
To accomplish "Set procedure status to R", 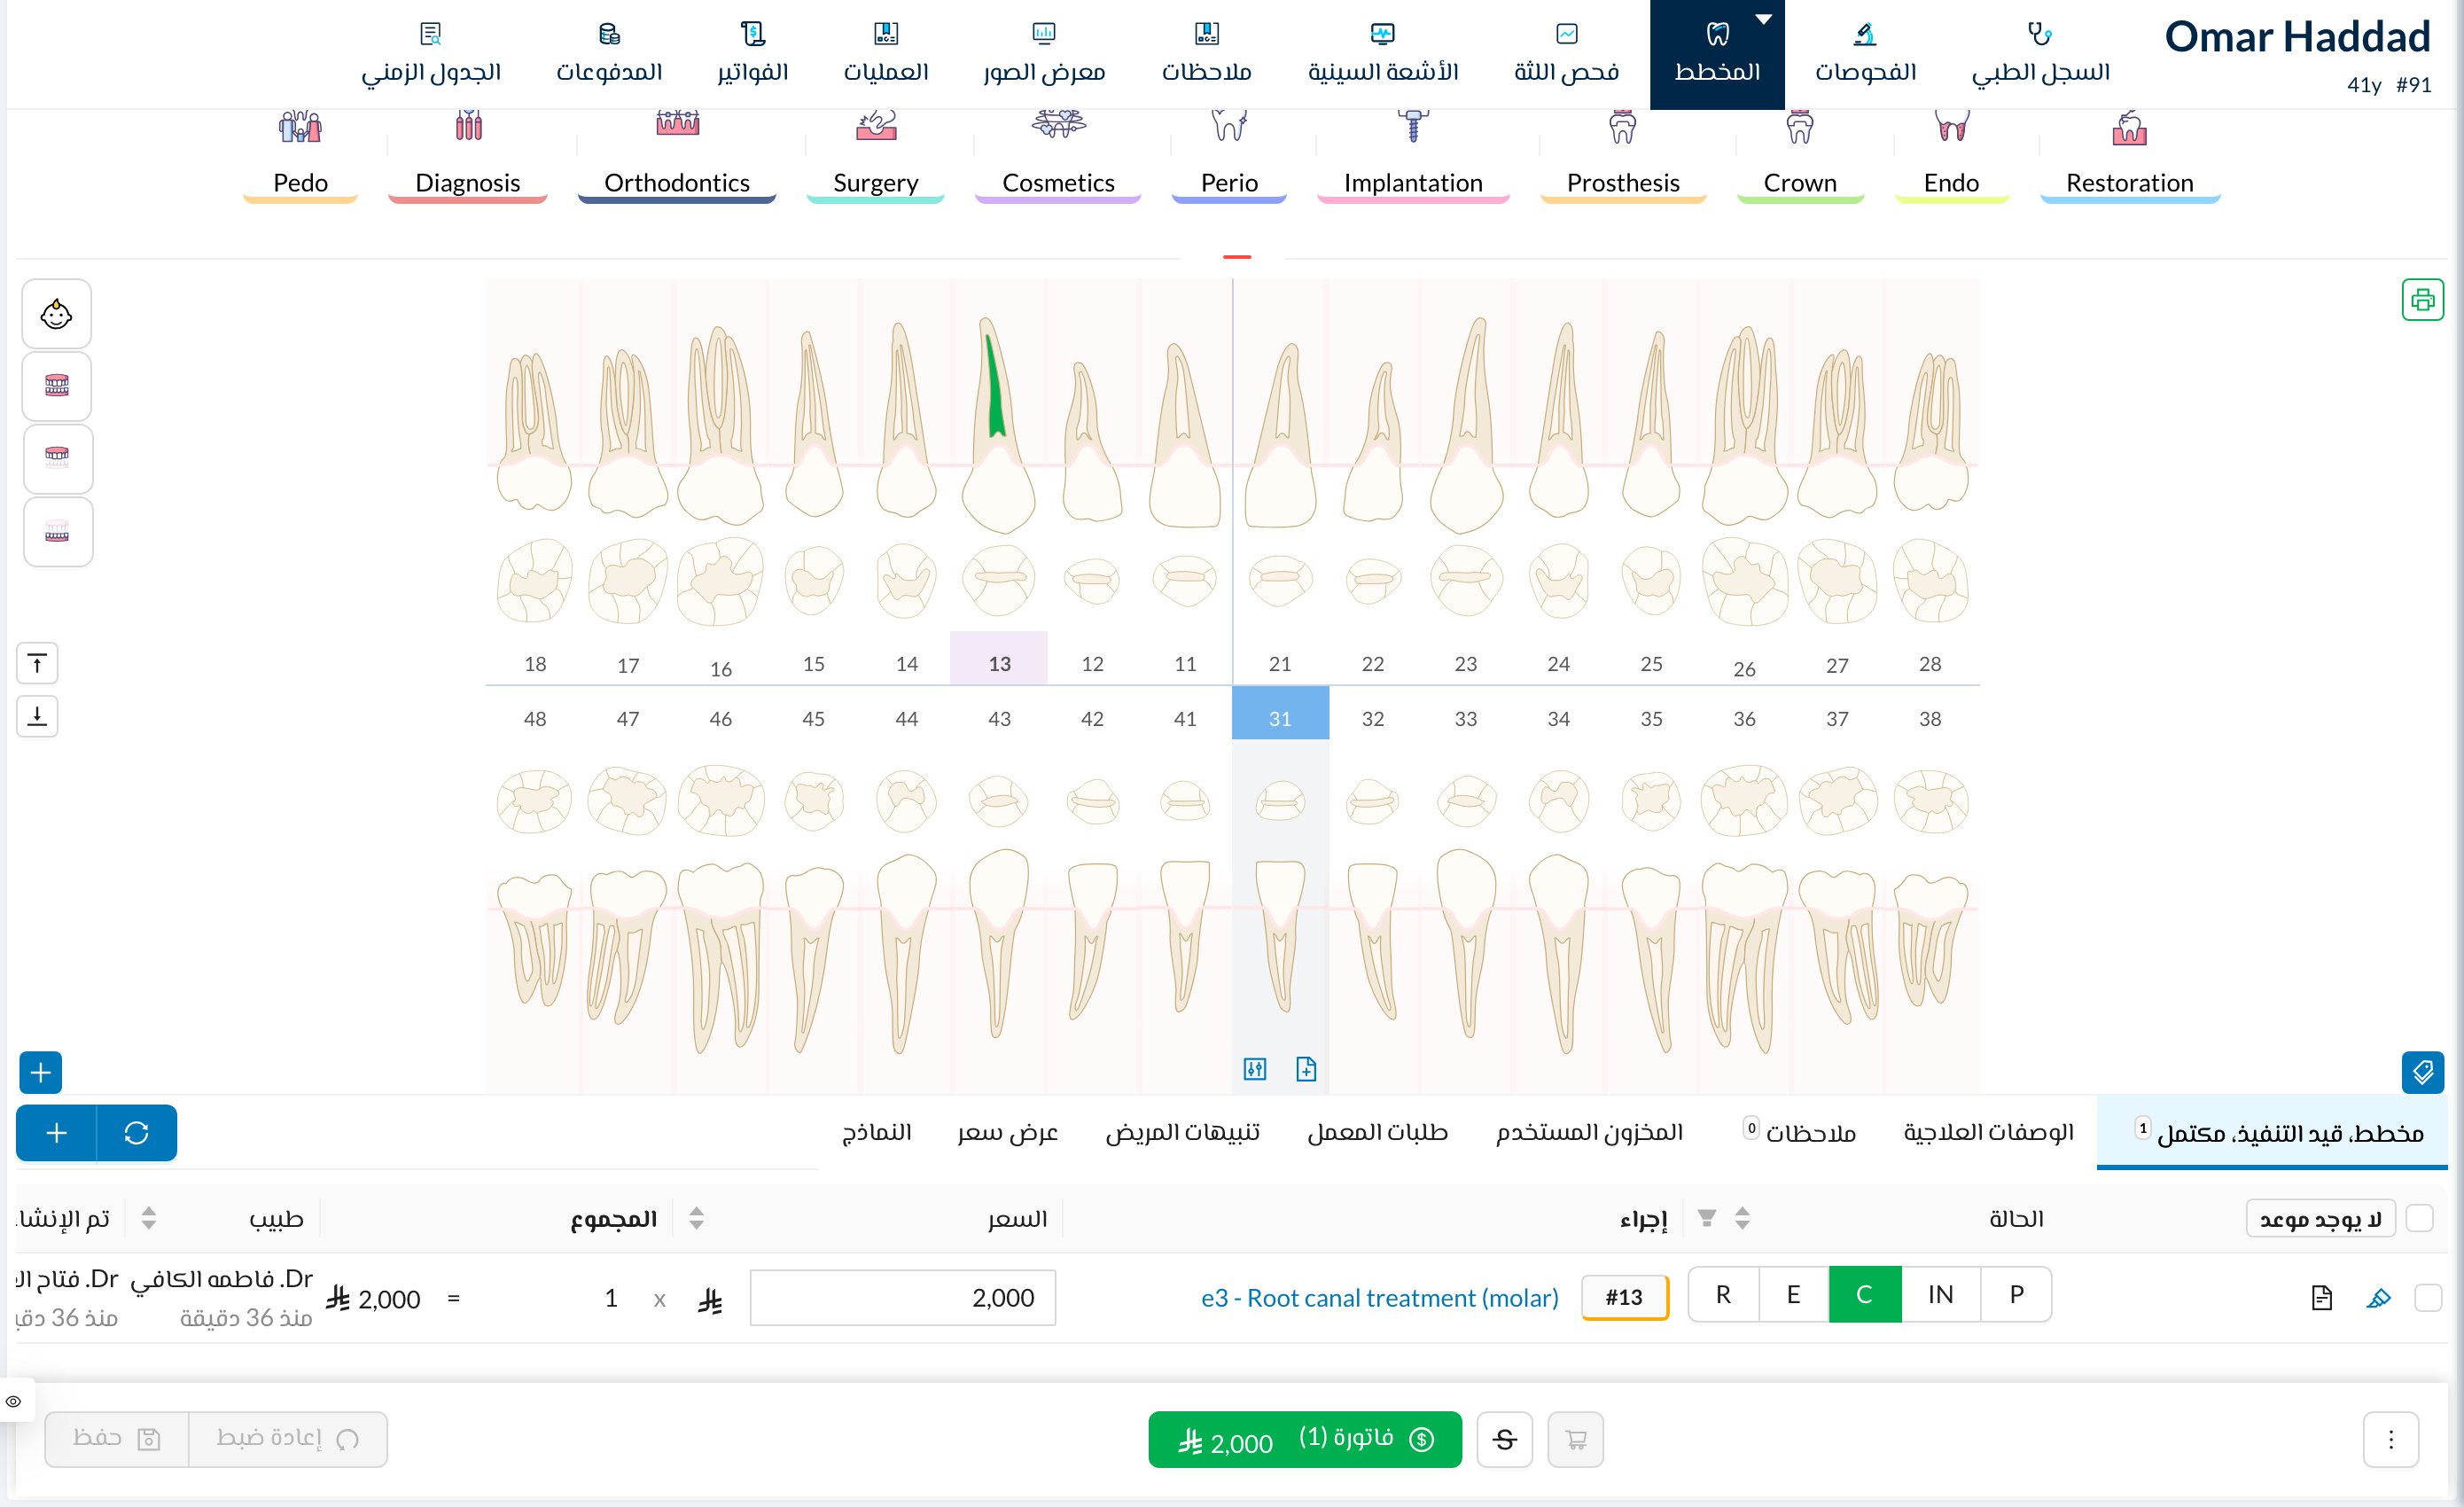I will (1723, 1295).
